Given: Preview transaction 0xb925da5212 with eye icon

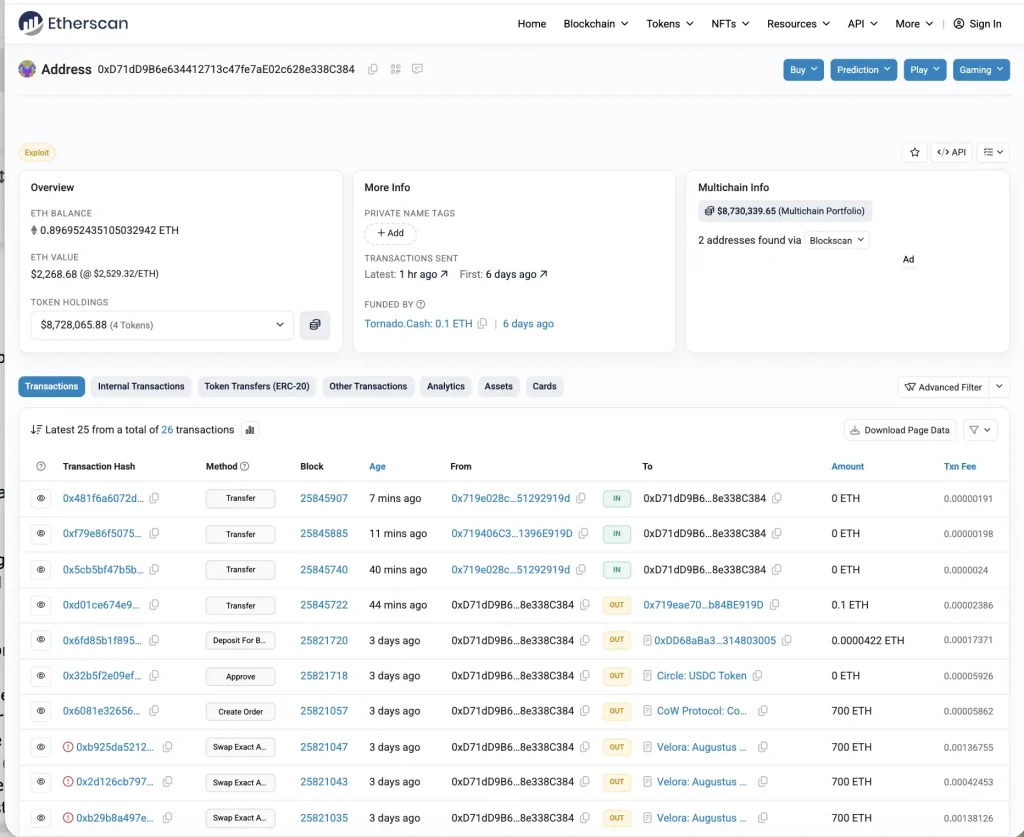Looking at the screenshot, I should point(40,747).
